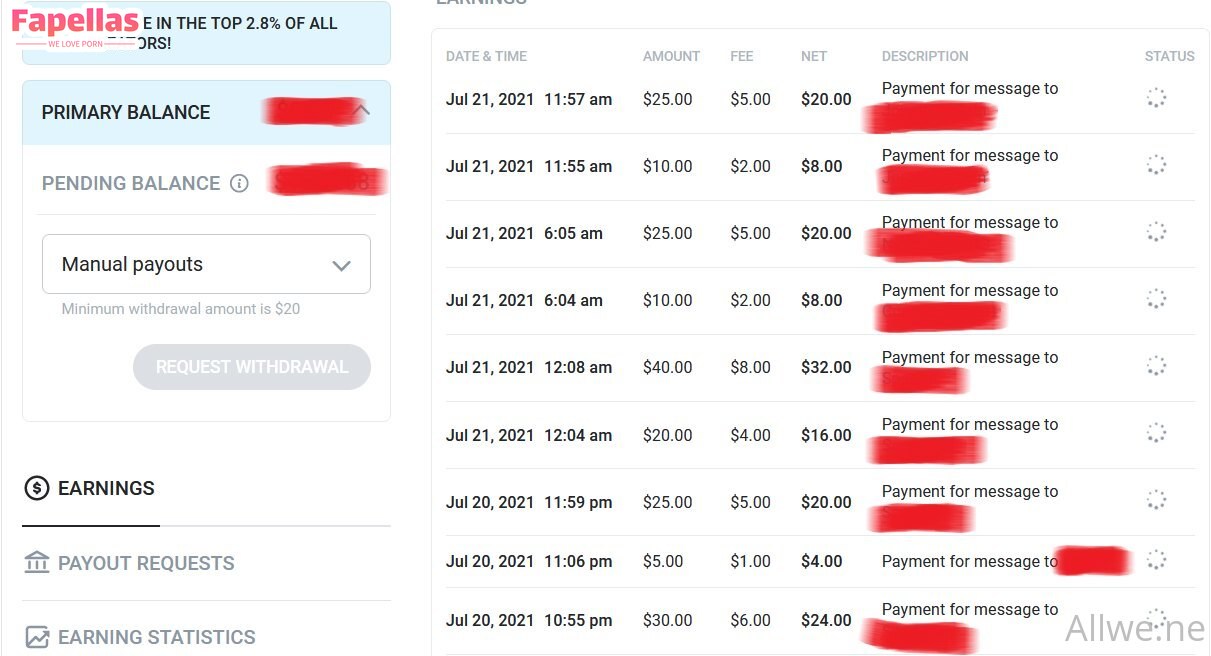Click the Amount column header
The height and width of the screenshot is (656, 1211).
(671, 56)
